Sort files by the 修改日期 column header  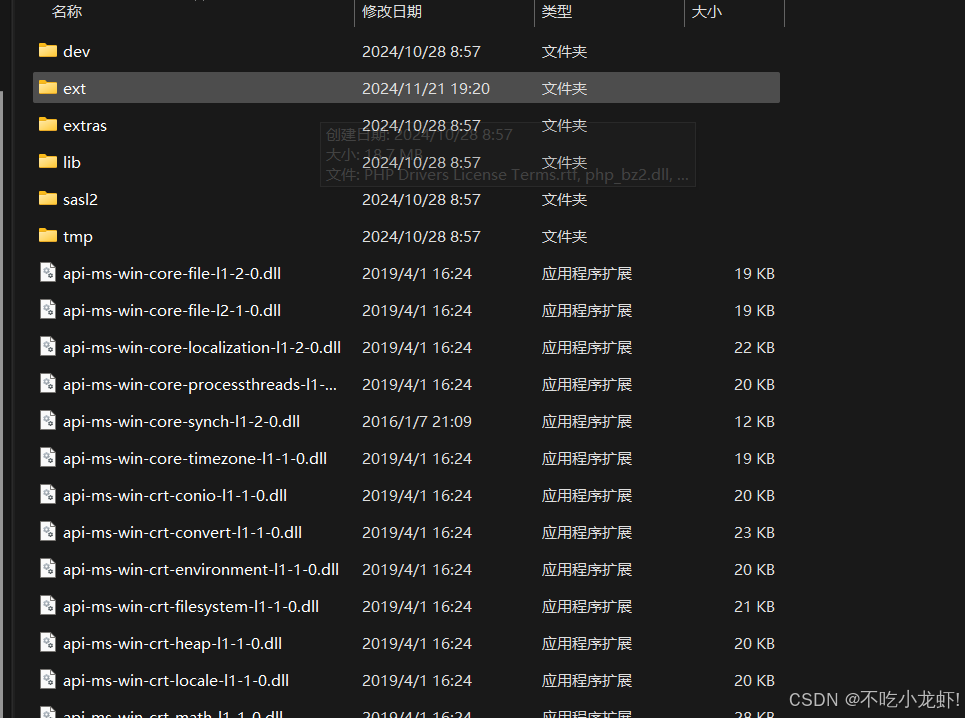[x=391, y=12]
